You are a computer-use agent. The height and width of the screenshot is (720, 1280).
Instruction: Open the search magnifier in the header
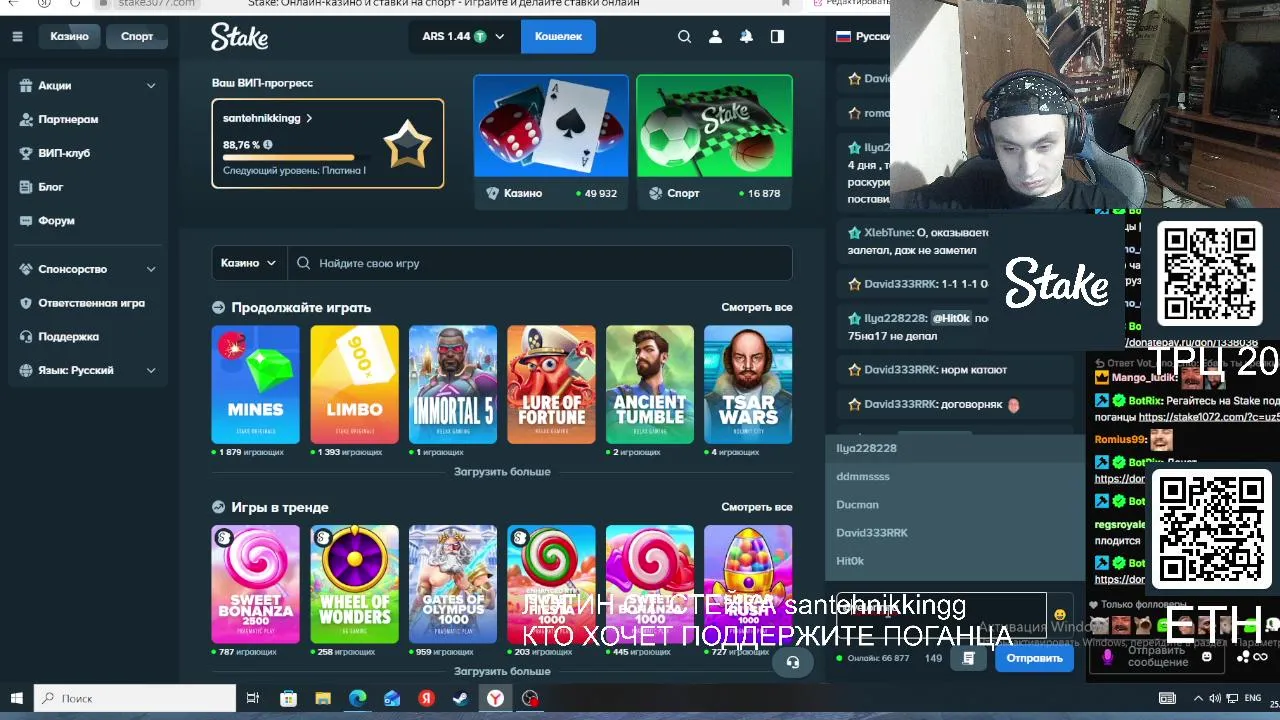click(684, 36)
